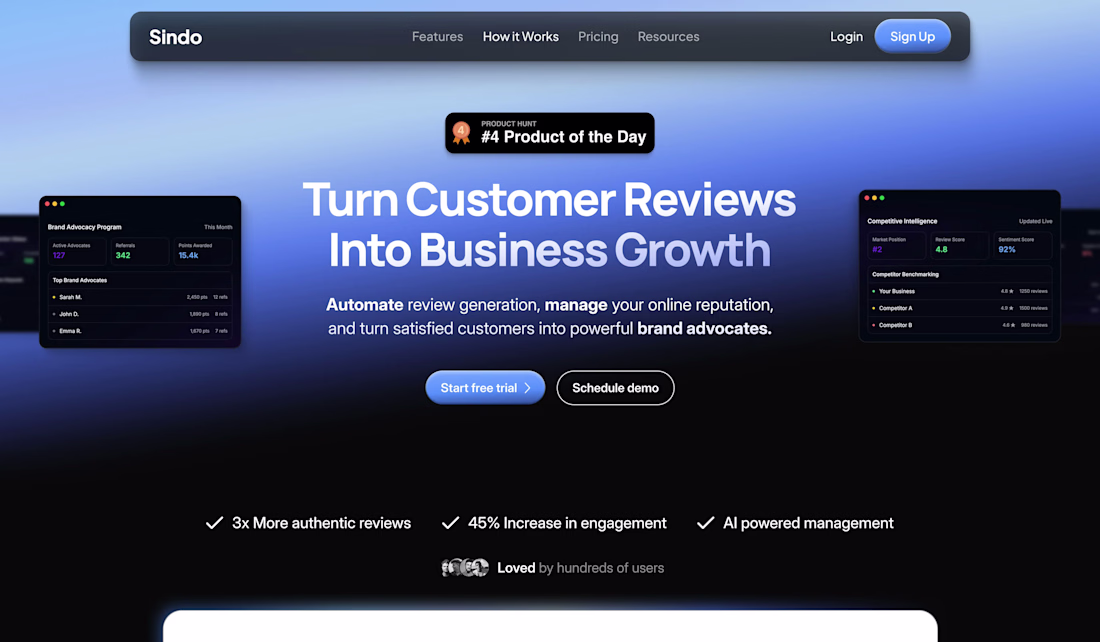Click the star icon in Your Business row
Screen dimensions: 1100x642
coord(1011,291)
